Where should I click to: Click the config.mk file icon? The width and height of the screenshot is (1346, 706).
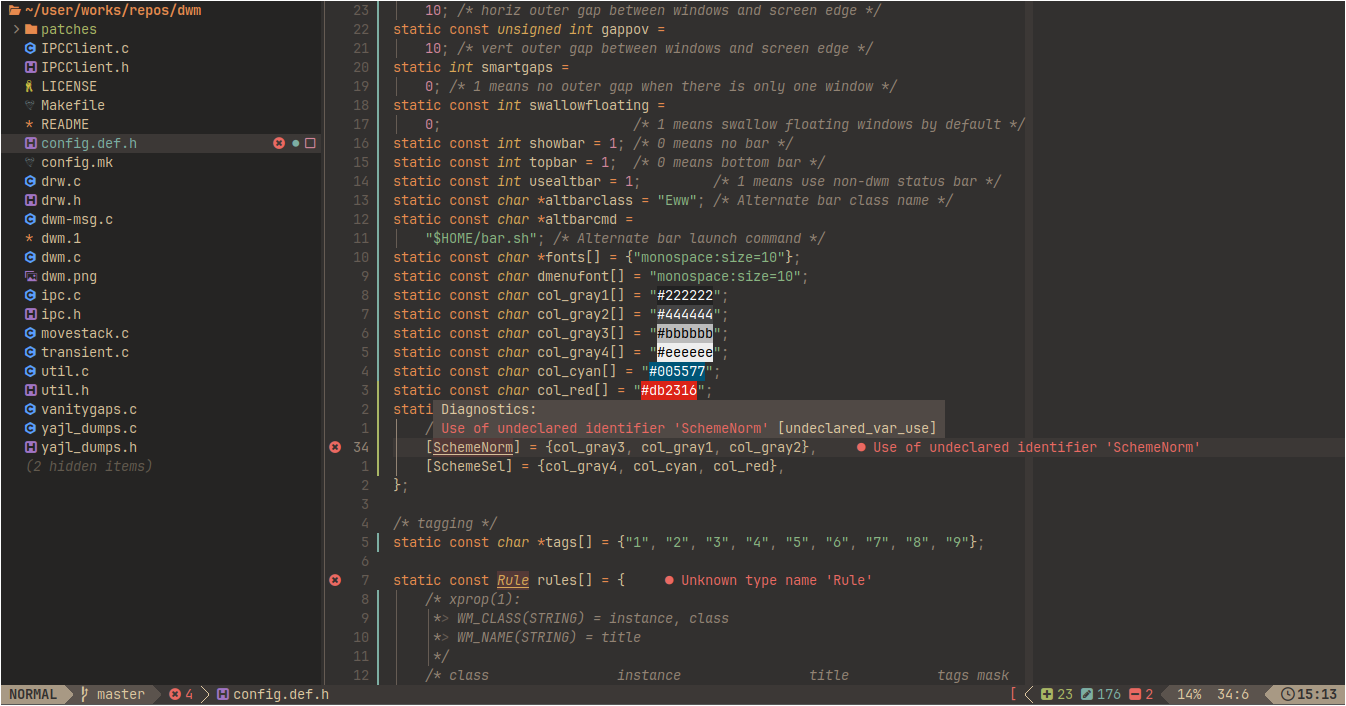(x=31, y=162)
